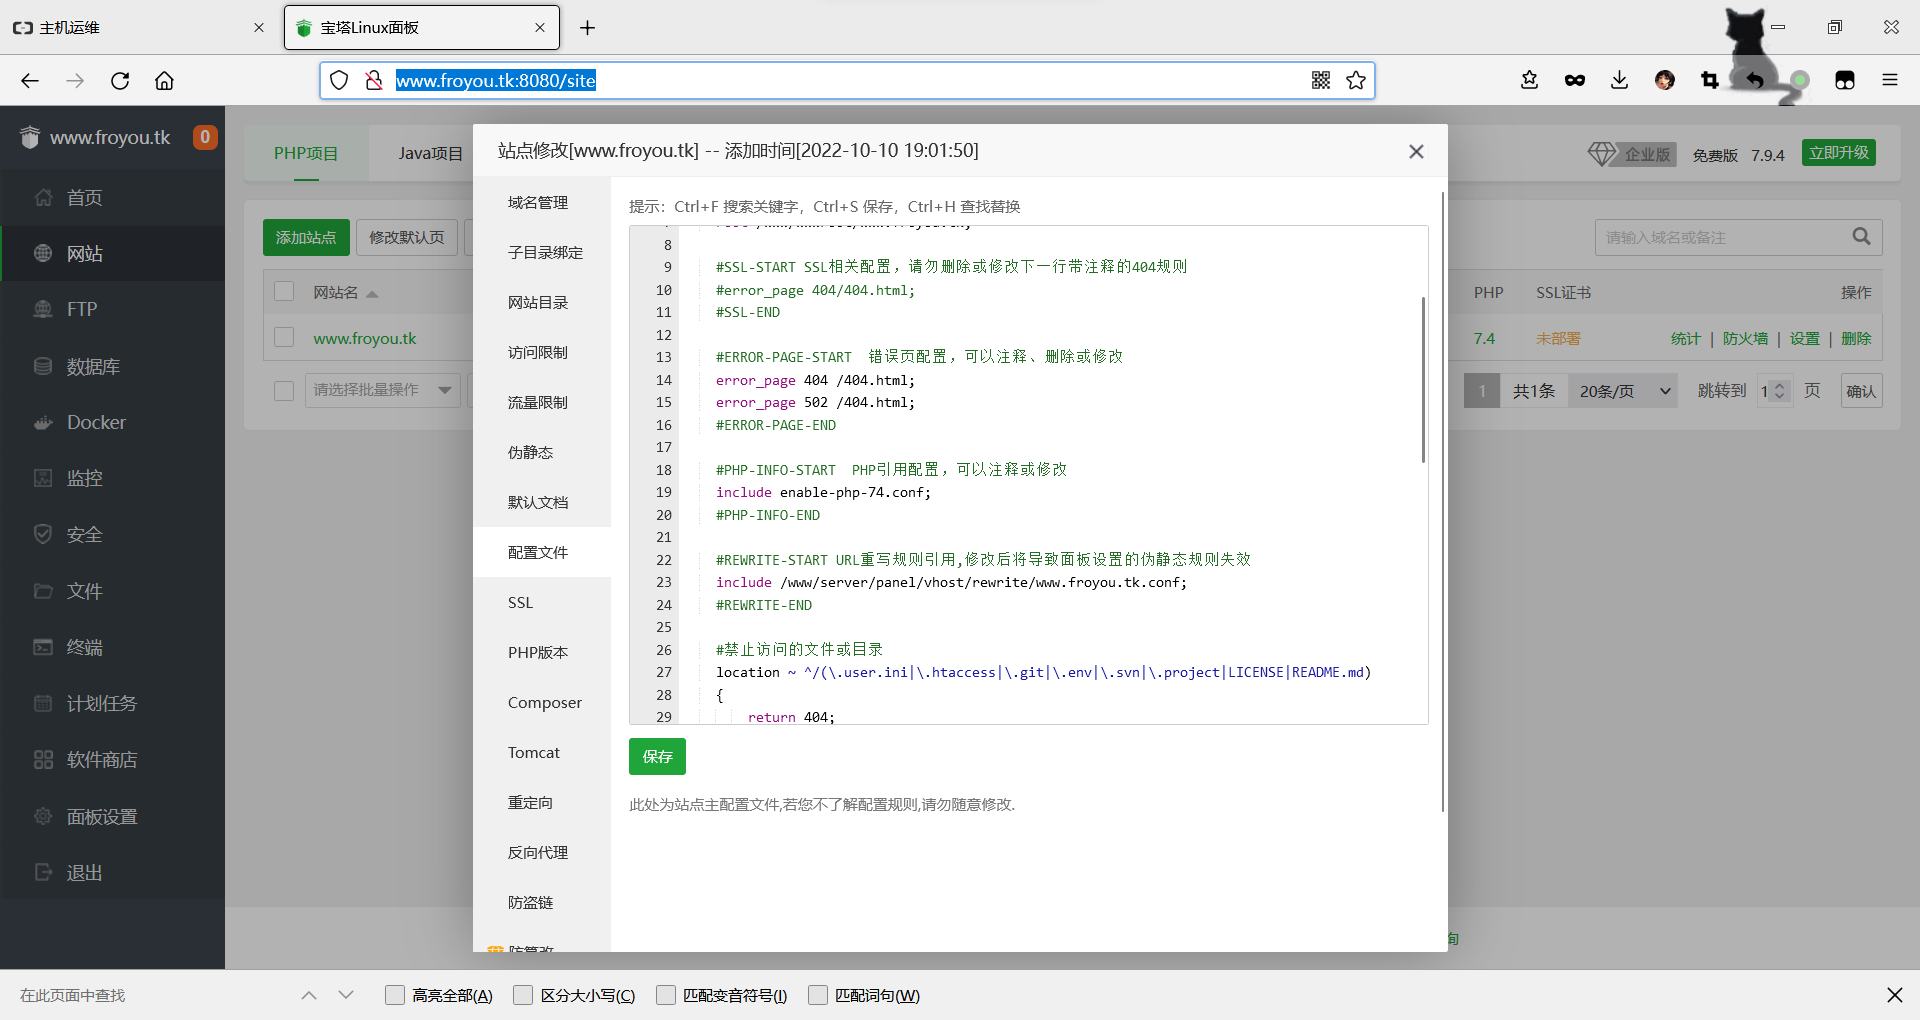Click the code editor vertical scrollbar
Screen dimensions: 1920x1020
[1423, 380]
